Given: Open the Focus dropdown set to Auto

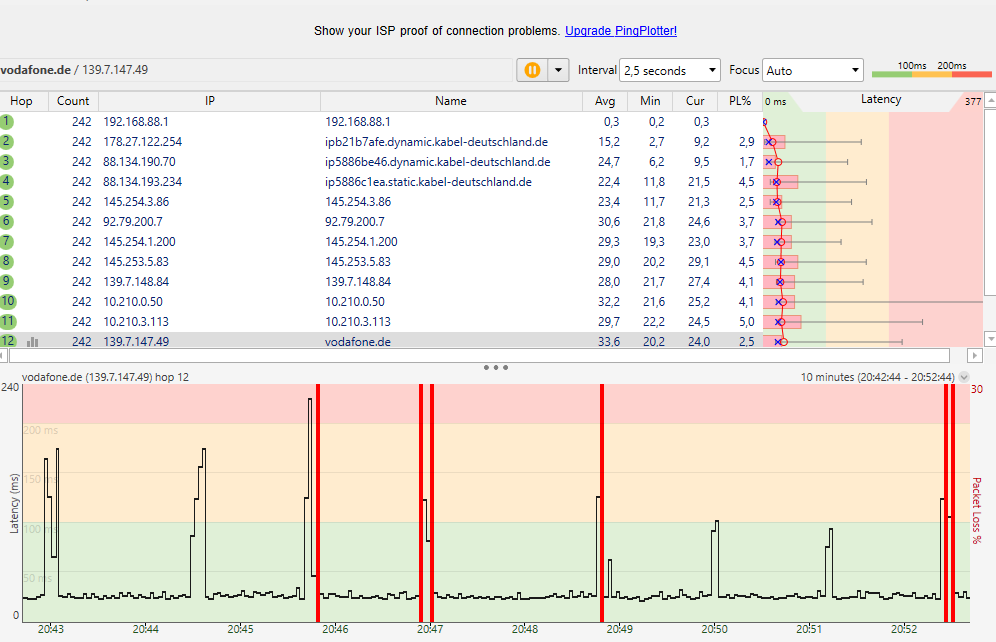Looking at the screenshot, I should [x=812, y=70].
